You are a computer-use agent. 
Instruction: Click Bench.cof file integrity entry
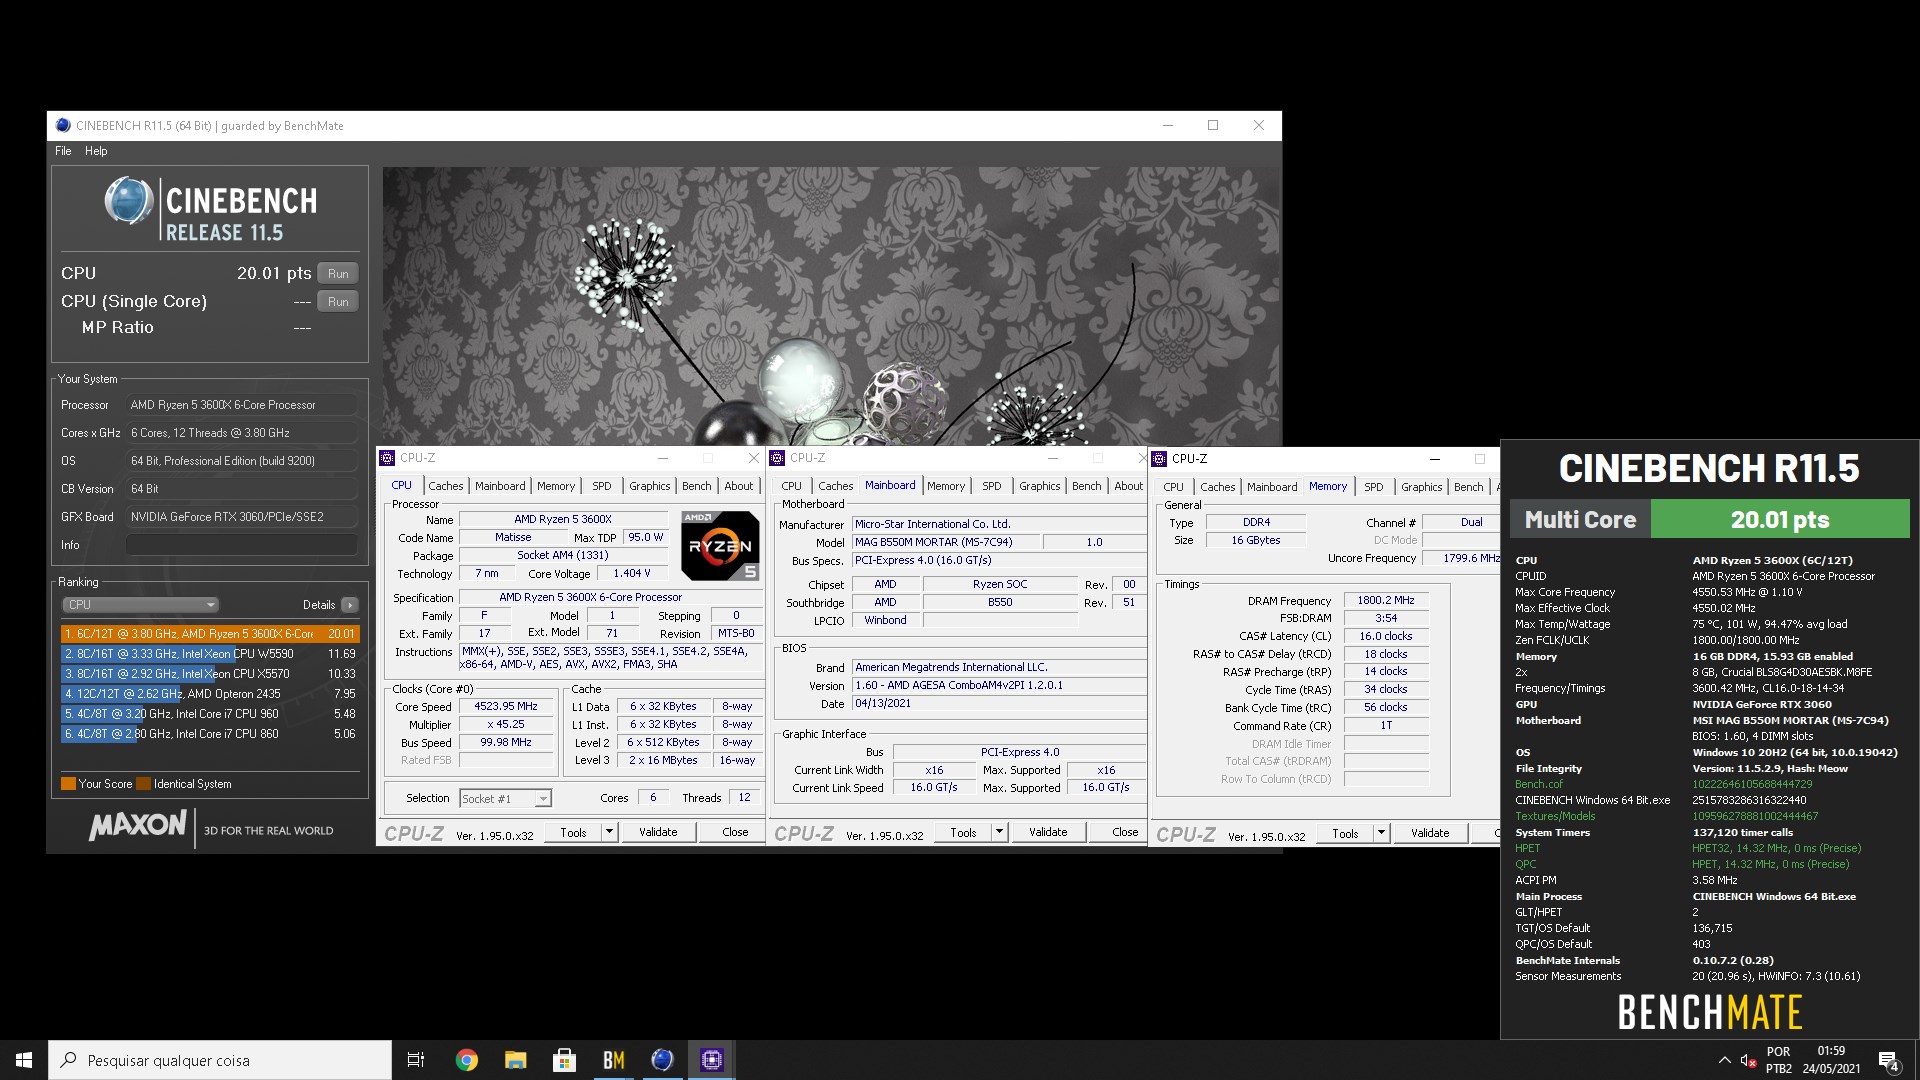[1539, 784]
